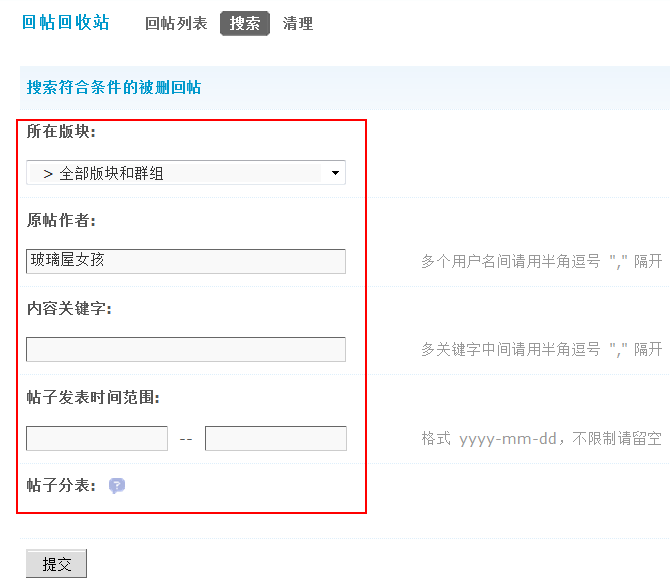Screen dimensions: 670x581
Task: Click the 内容关键字 label
Action: pos(69,308)
